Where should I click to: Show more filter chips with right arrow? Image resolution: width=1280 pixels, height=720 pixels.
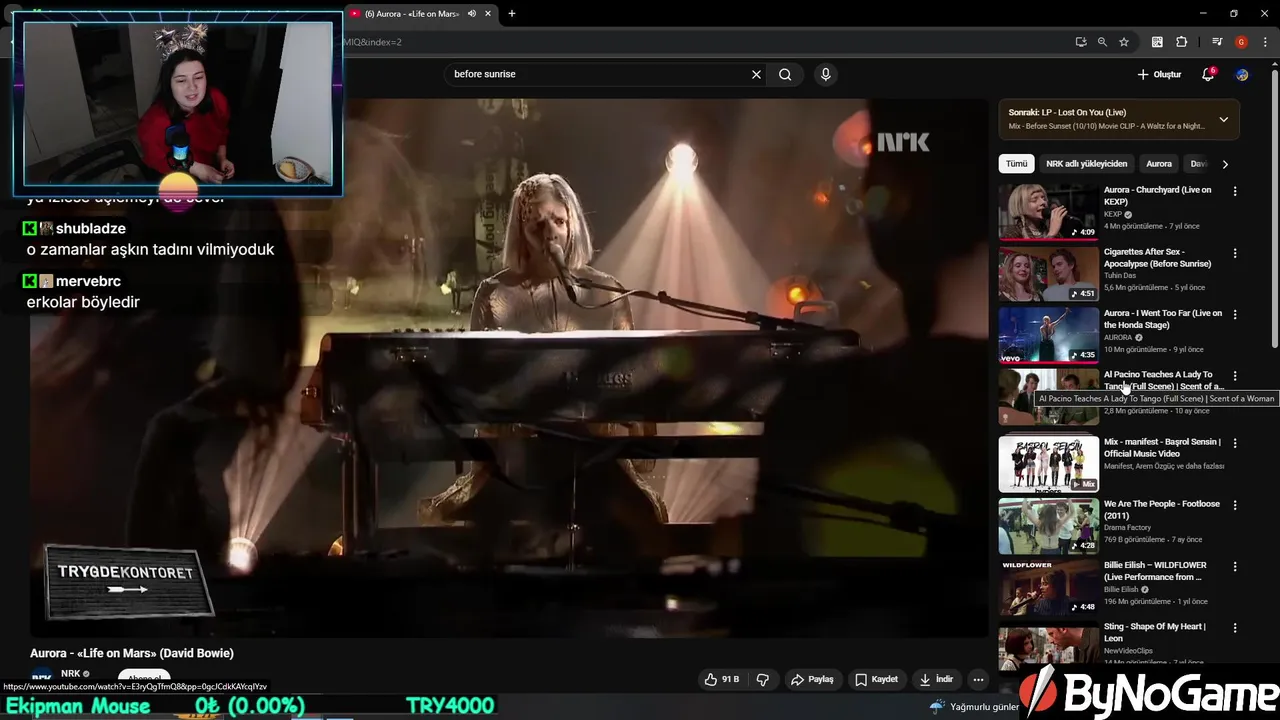pyautogui.click(x=1225, y=164)
